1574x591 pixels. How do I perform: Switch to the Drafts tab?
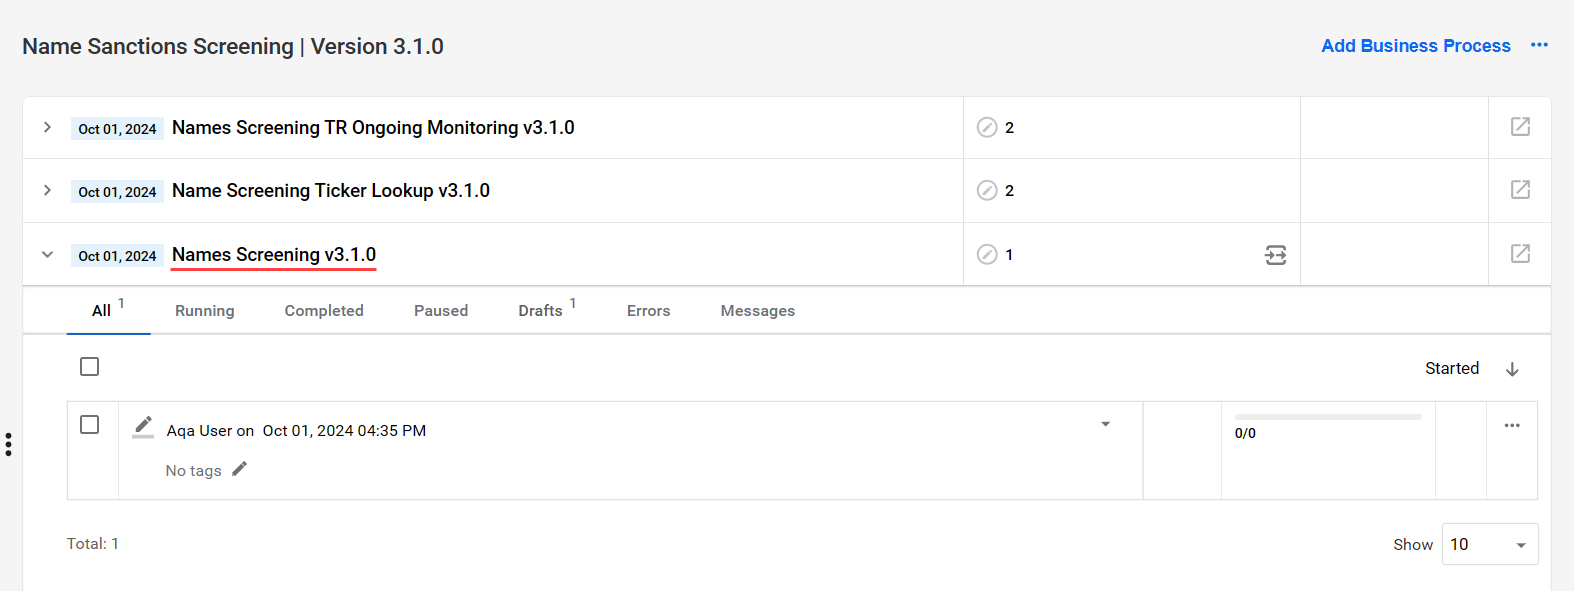click(541, 311)
